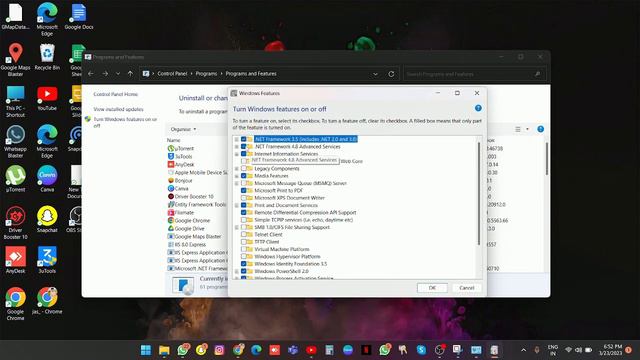Open the YouTube desktop shortcut
The image size is (640, 360).
click(x=47, y=98)
